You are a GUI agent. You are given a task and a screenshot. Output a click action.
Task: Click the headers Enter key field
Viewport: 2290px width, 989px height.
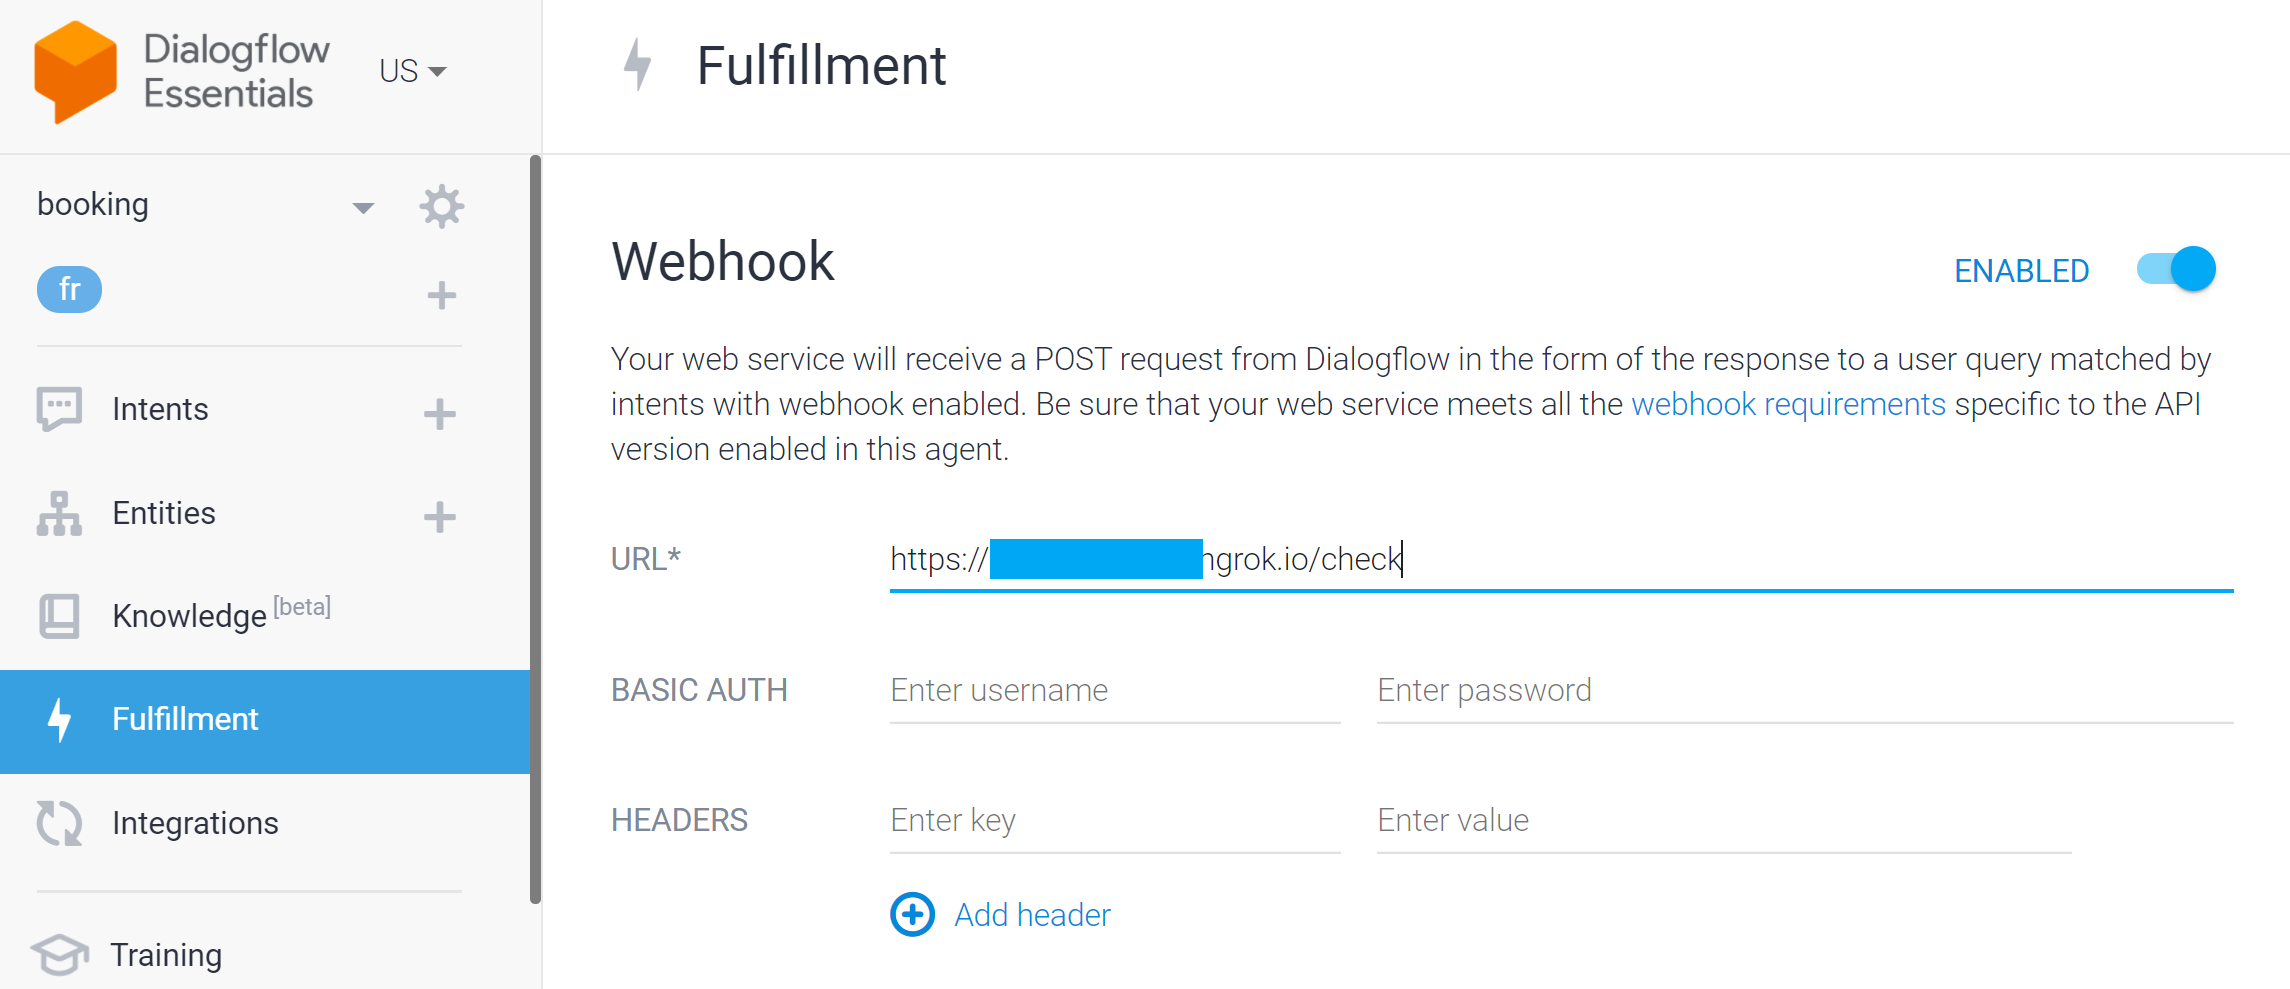1114,820
